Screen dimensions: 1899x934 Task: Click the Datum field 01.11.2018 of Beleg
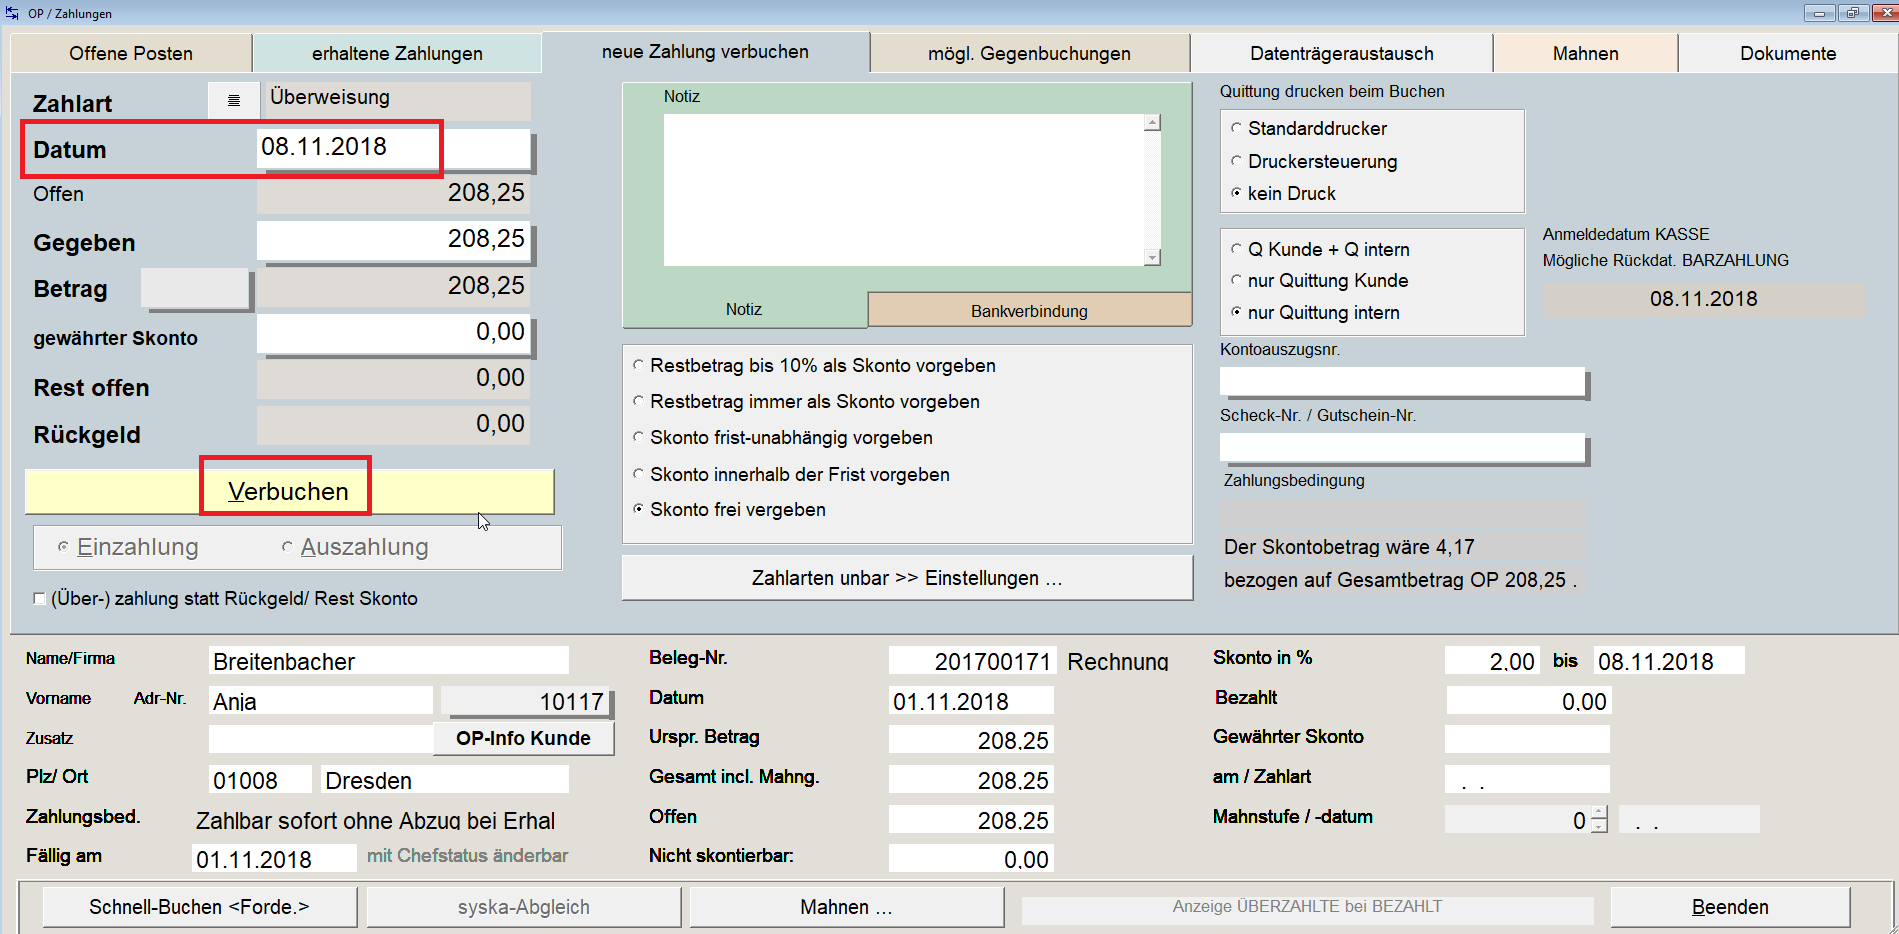pos(971,701)
